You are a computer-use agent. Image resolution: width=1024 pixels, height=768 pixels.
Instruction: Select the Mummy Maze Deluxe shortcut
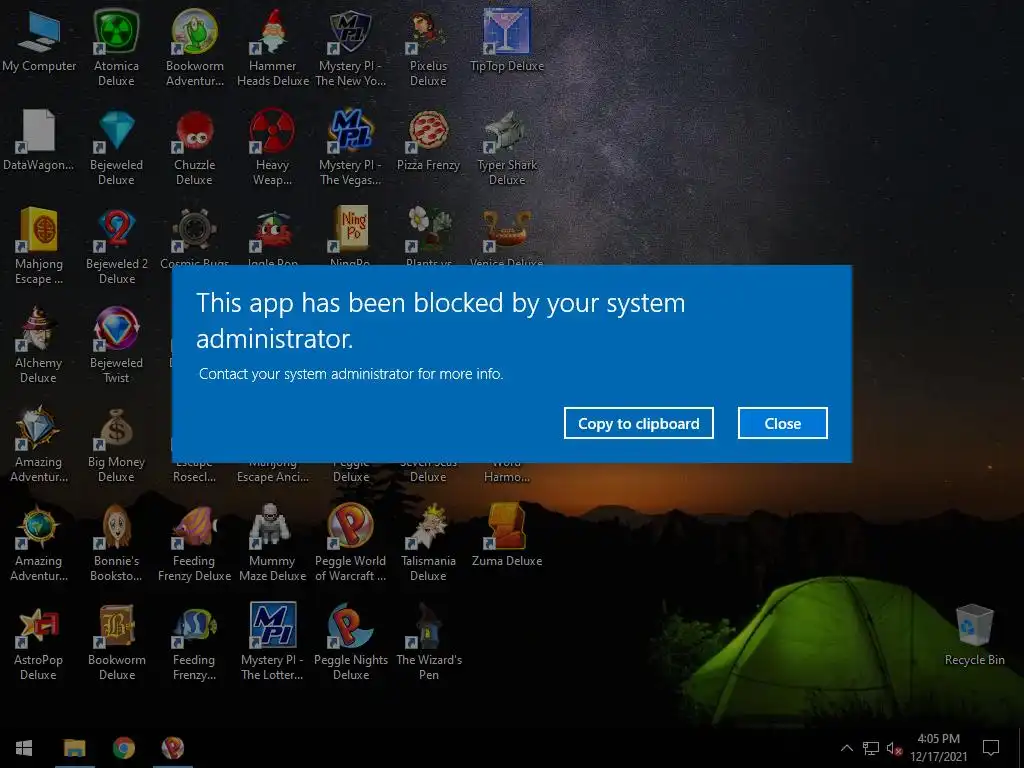click(273, 543)
